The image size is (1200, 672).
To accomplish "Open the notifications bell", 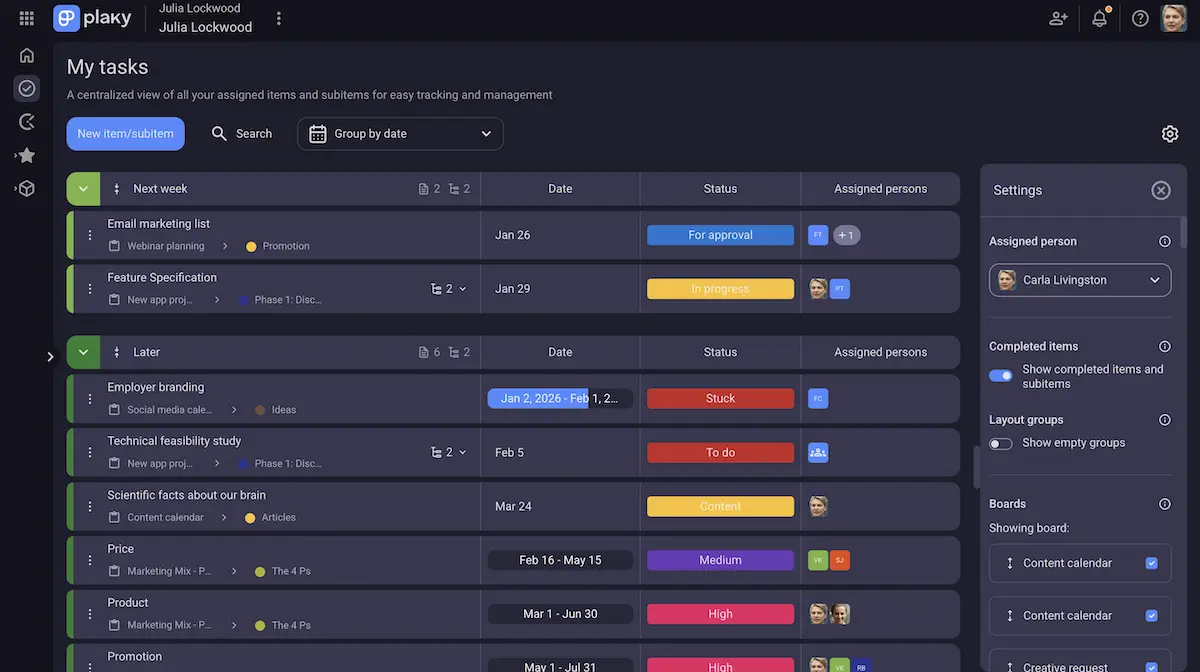I will (x=1100, y=18).
